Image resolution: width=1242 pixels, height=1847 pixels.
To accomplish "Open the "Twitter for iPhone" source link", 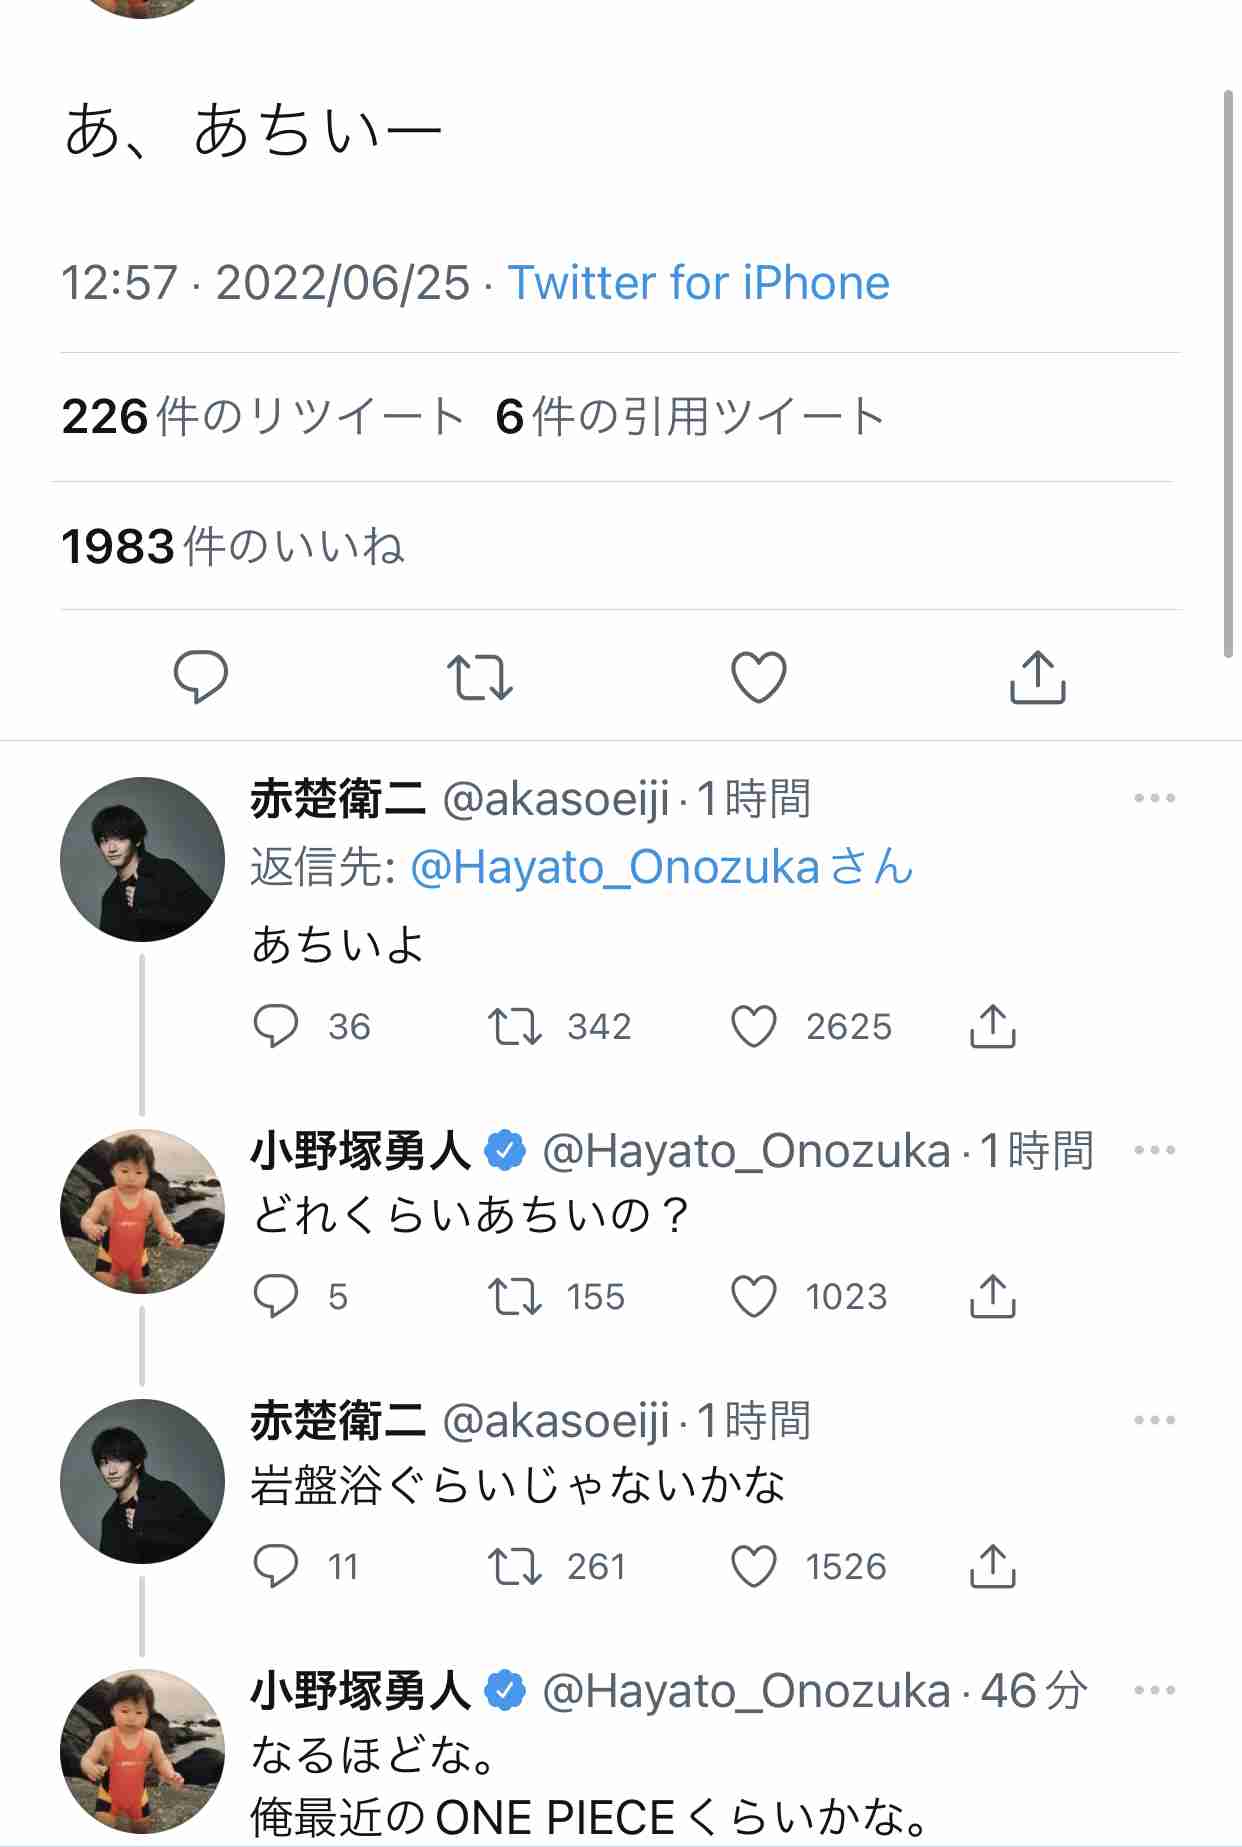I will pos(698,283).
